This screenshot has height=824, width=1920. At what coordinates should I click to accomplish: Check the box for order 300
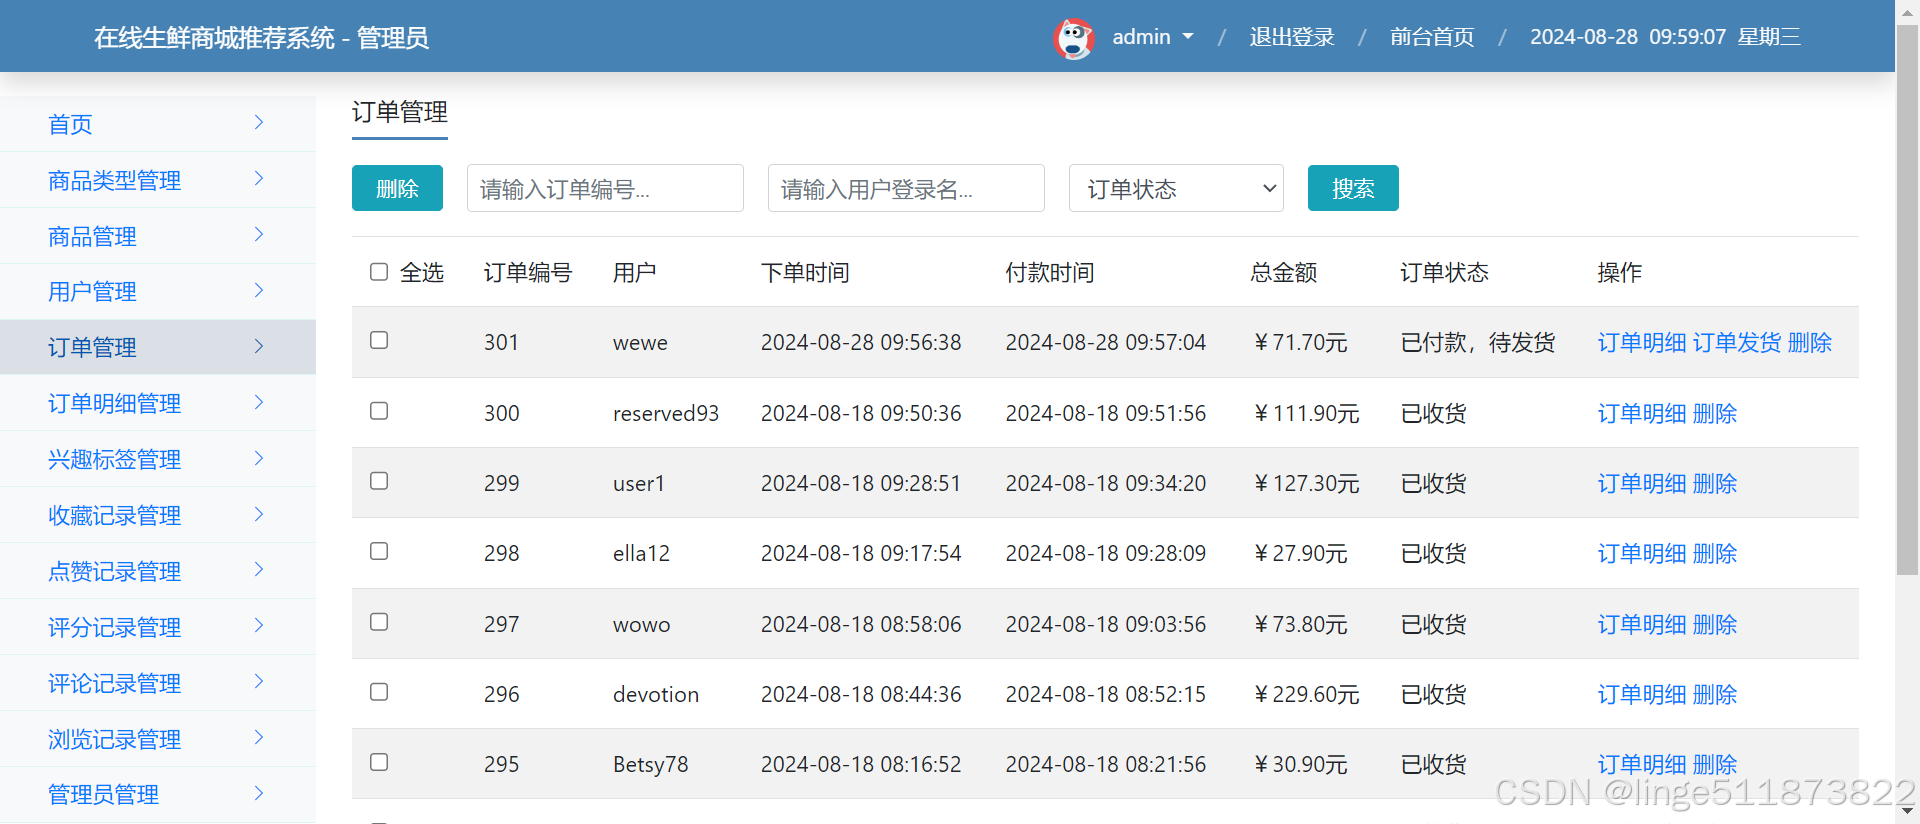[x=379, y=411]
